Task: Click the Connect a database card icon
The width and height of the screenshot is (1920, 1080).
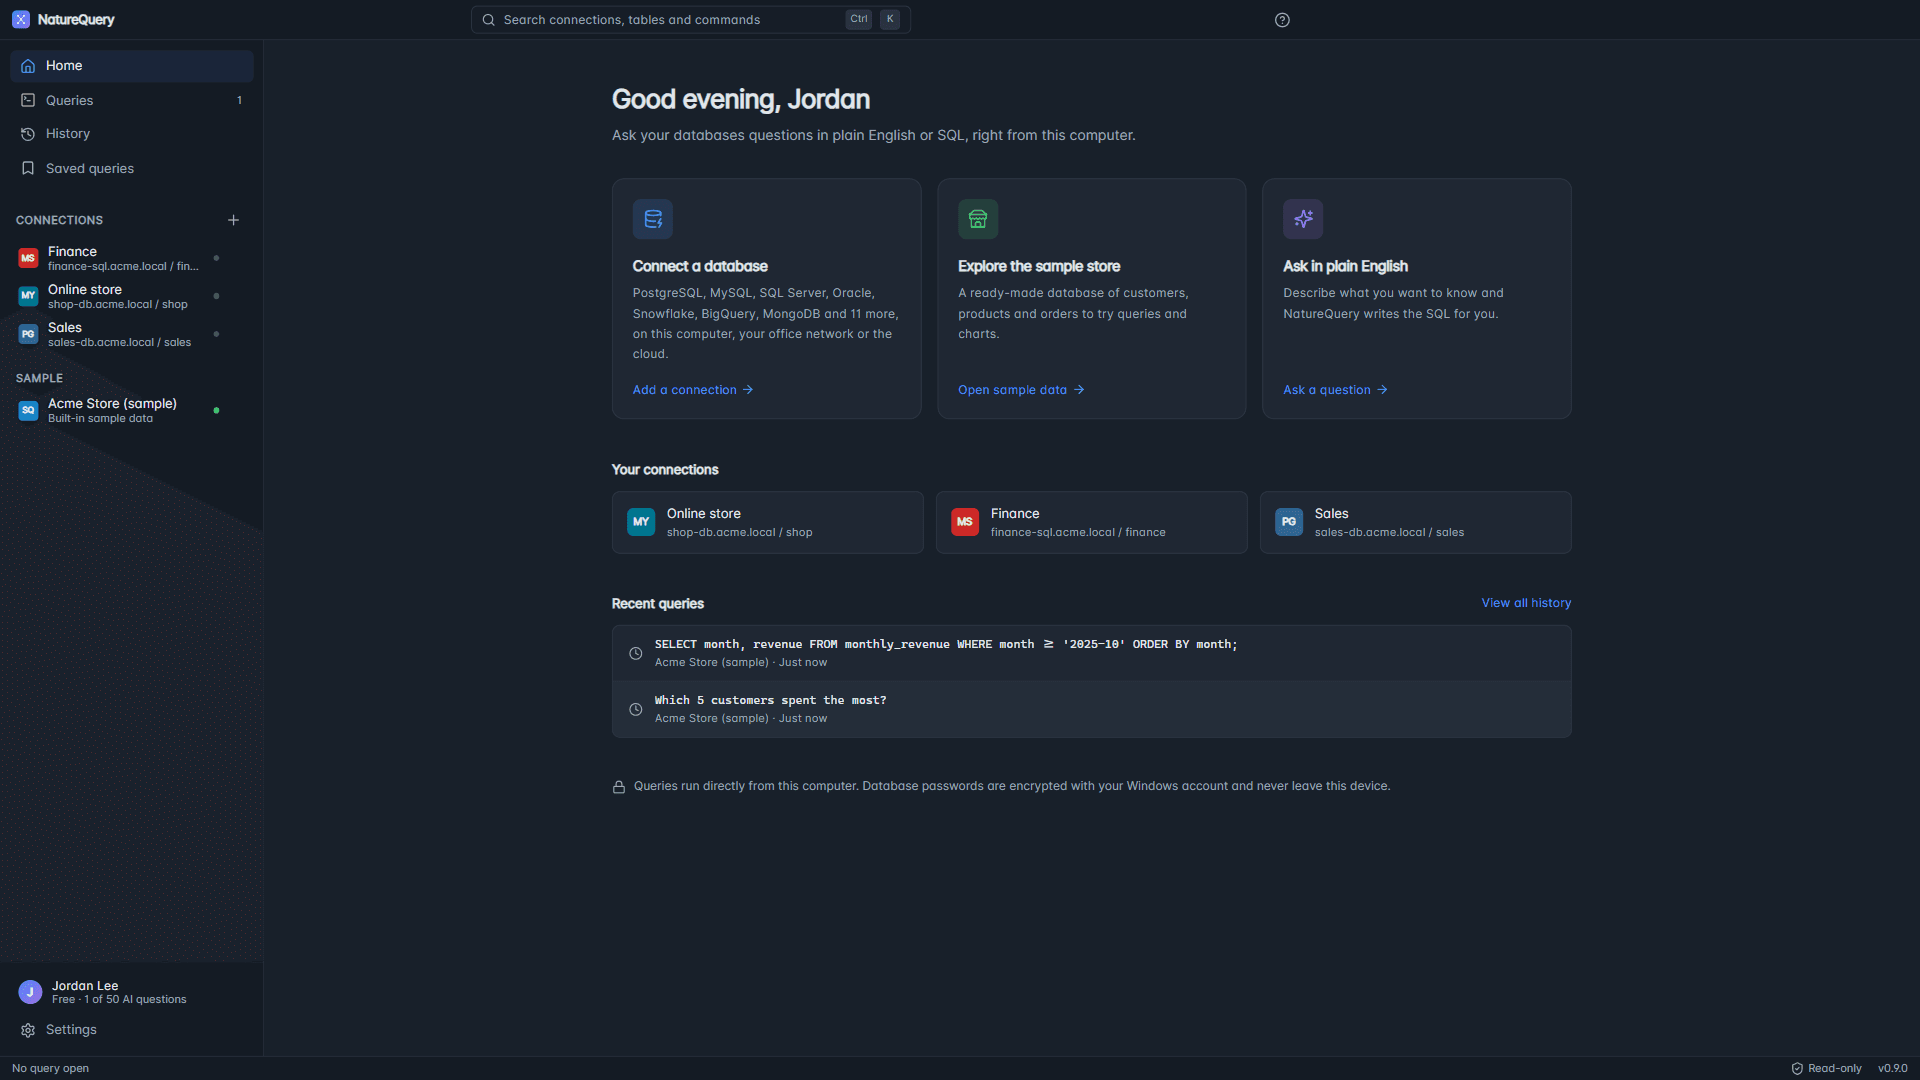Action: [x=653, y=219]
